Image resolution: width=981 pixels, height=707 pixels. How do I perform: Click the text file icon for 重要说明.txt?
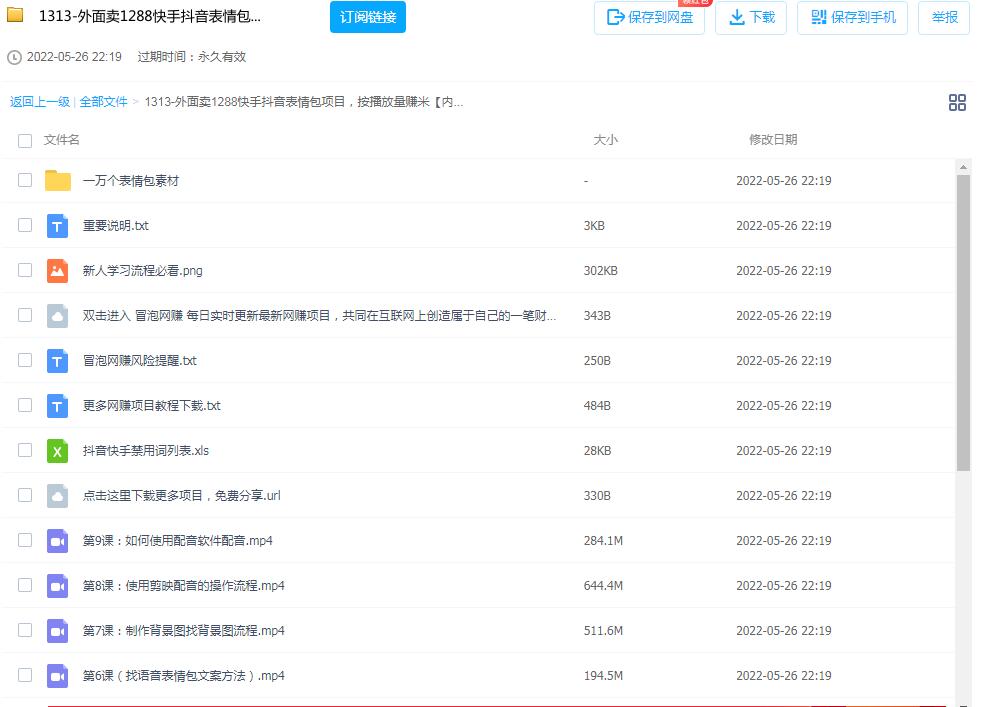[x=57, y=225]
